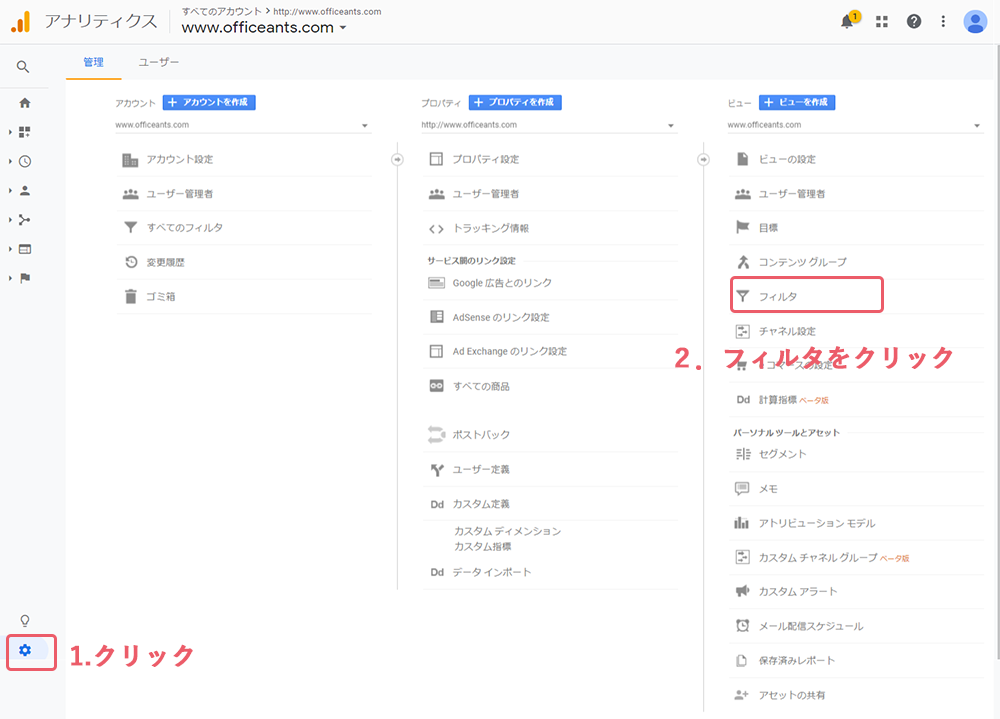Open the アセットの共有 link
1000x719 pixels.
tap(791, 695)
